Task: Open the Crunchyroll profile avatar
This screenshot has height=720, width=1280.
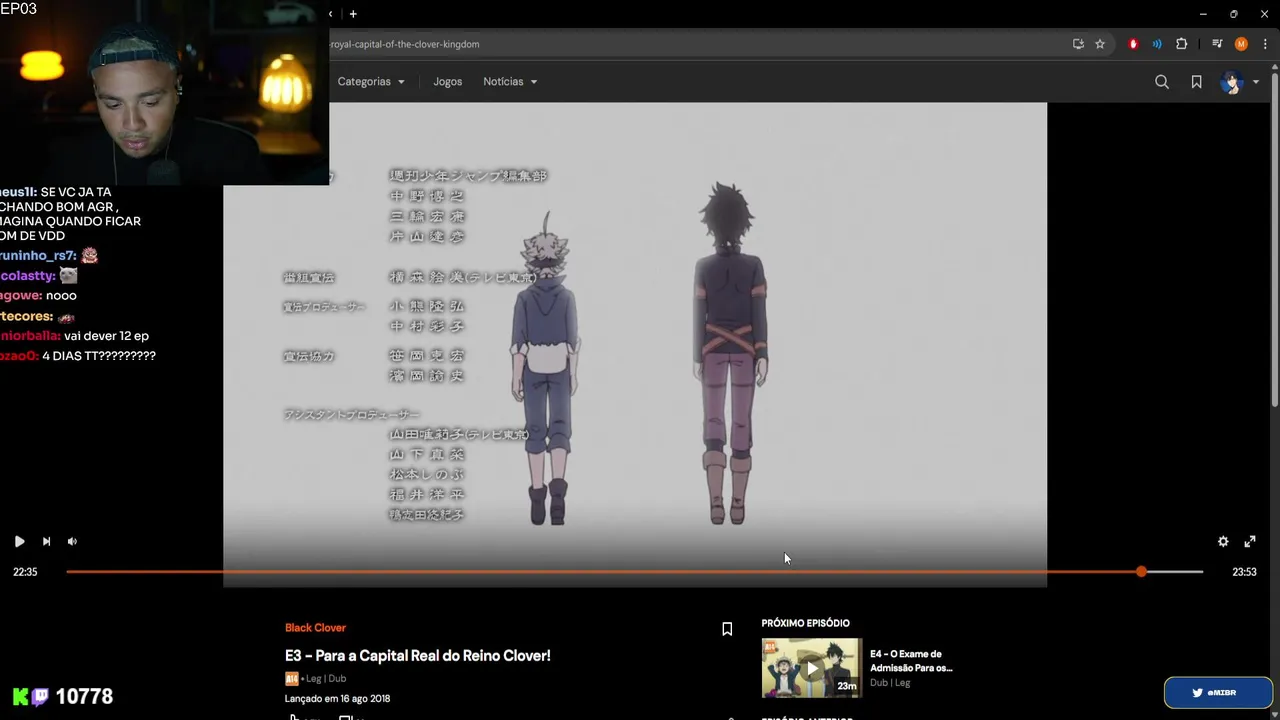Action: click(x=1231, y=82)
